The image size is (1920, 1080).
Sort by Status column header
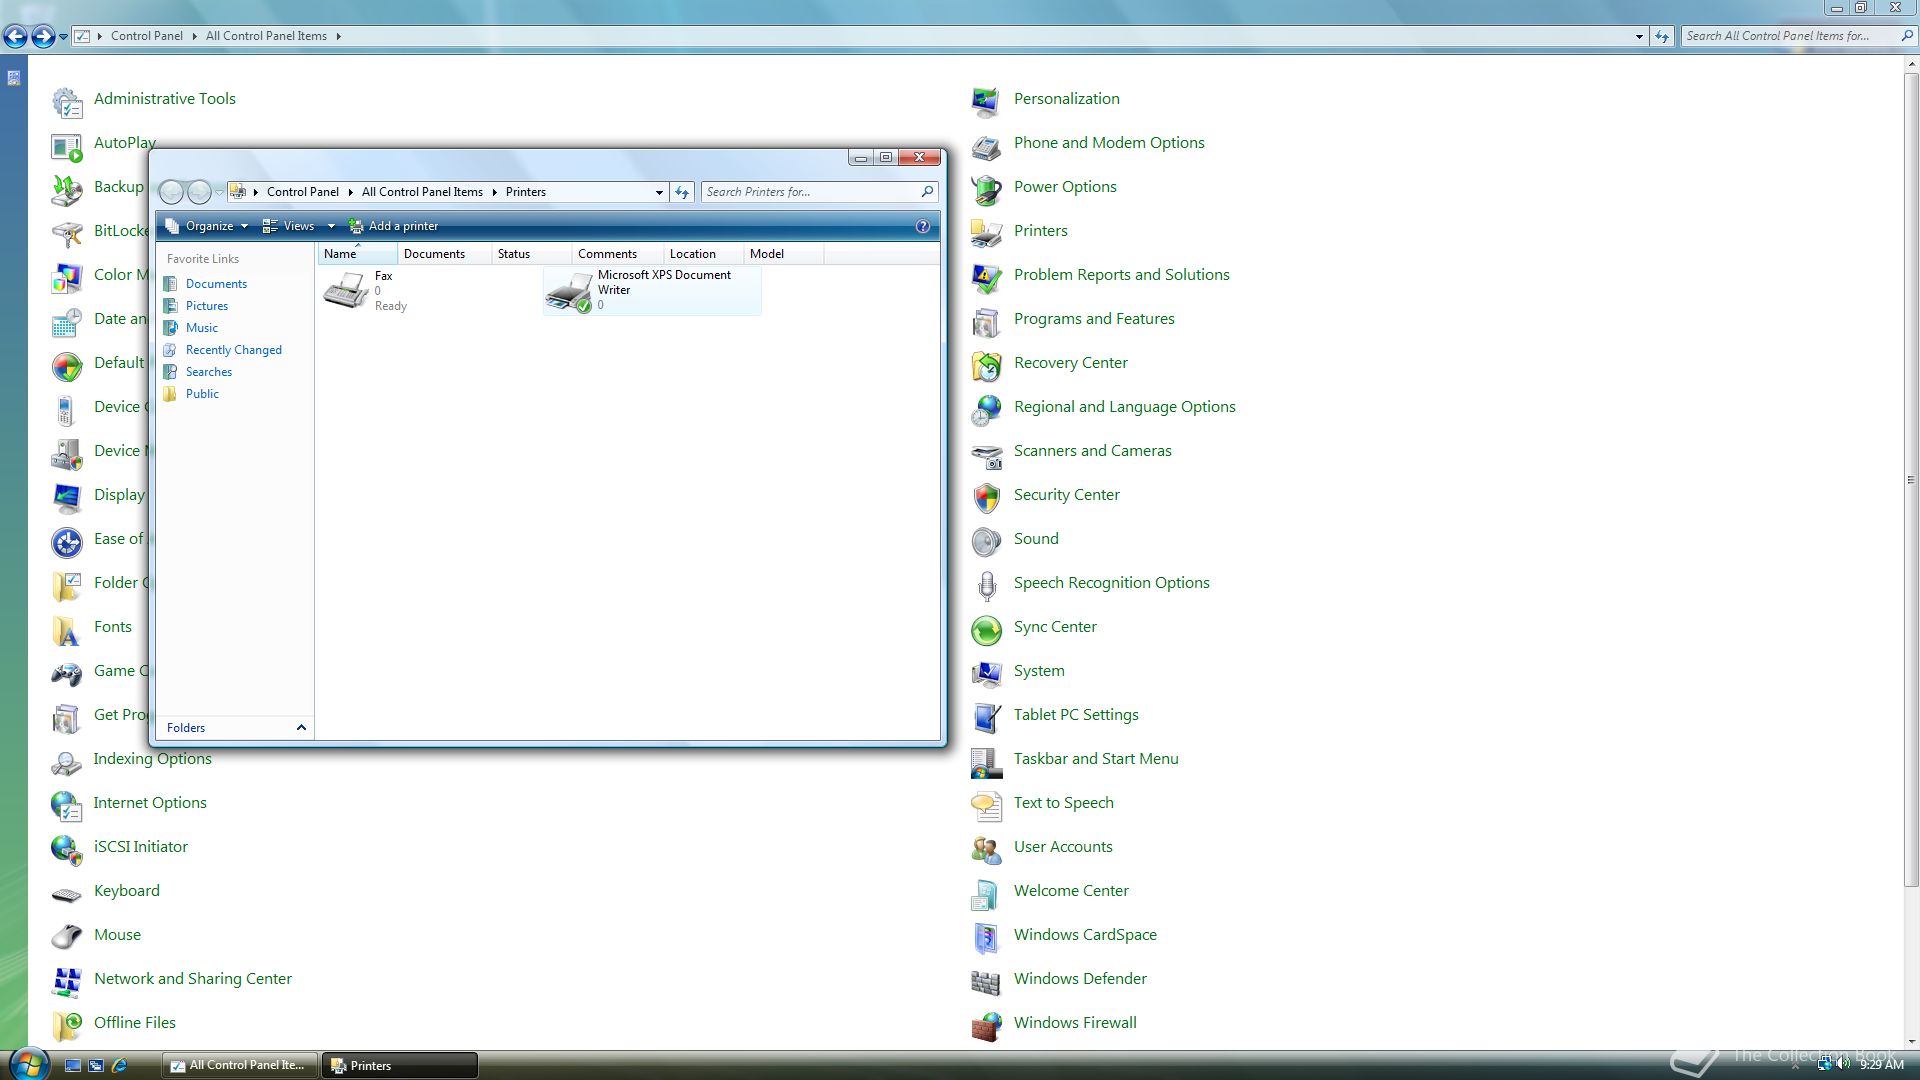[531, 254]
